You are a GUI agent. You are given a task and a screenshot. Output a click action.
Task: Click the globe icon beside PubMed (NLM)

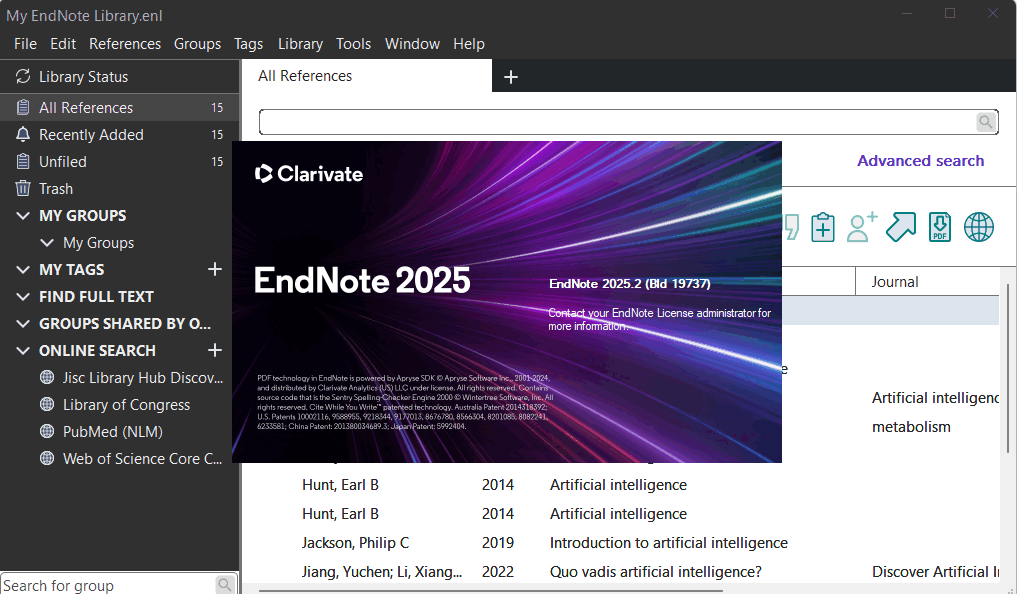[47, 431]
